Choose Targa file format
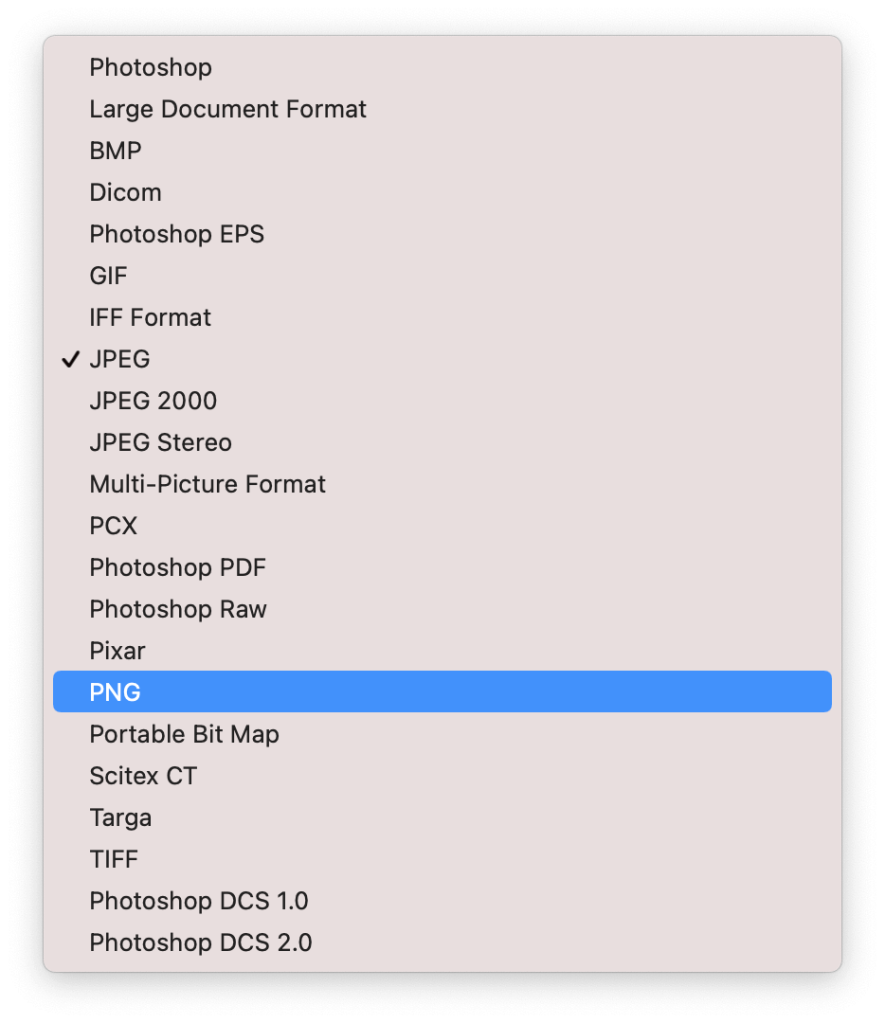The height and width of the screenshot is (1023, 885). (x=442, y=818)
